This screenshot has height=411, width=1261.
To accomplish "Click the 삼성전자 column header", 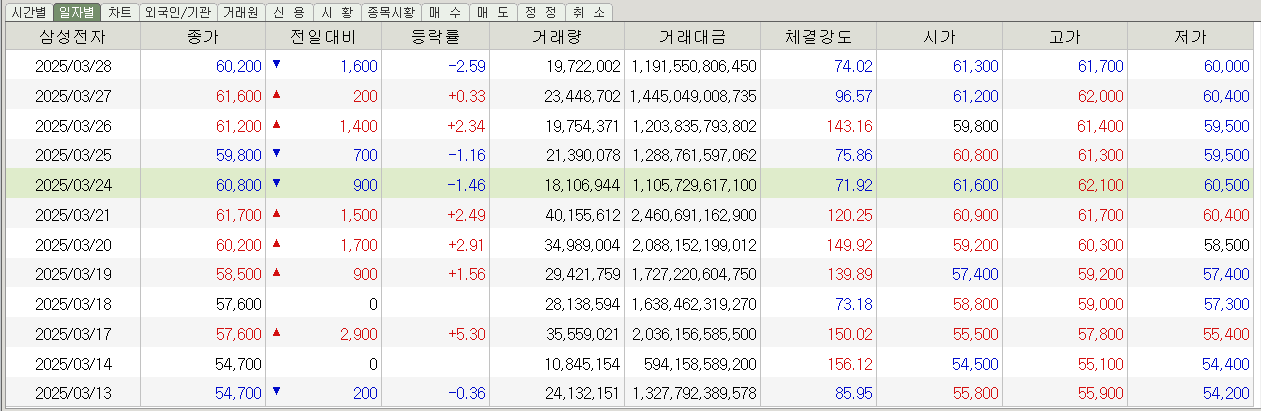I will pyautogui.click(x=72, y=37).
